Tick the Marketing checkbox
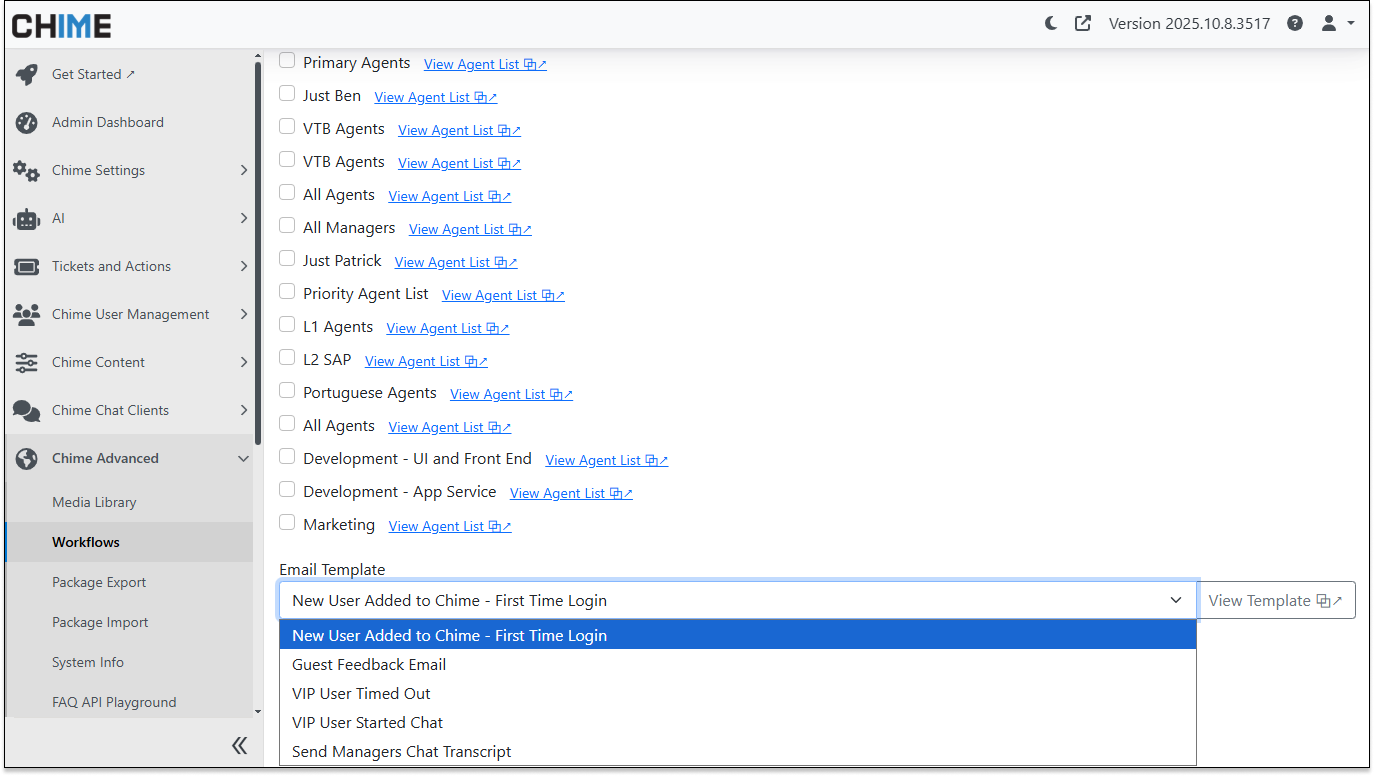Image resolution: width=1374 pixels, height=776 pixels. 287,523
